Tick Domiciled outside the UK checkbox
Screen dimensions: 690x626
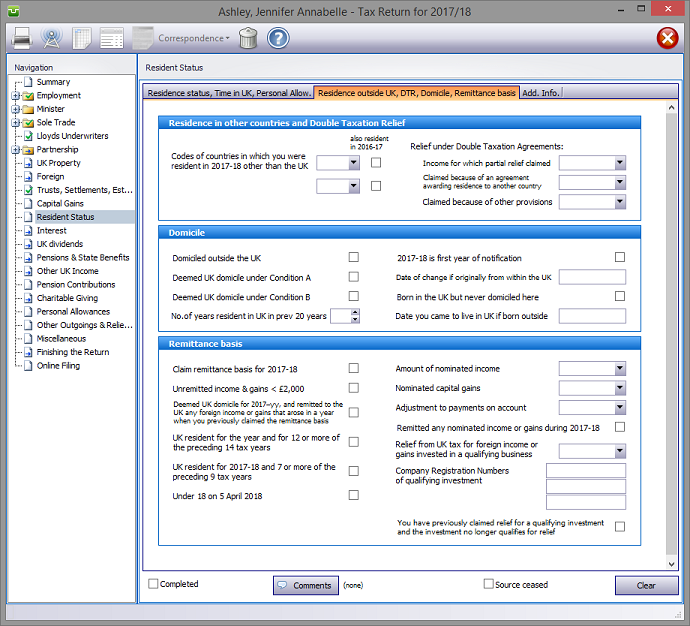pos(353,257)
